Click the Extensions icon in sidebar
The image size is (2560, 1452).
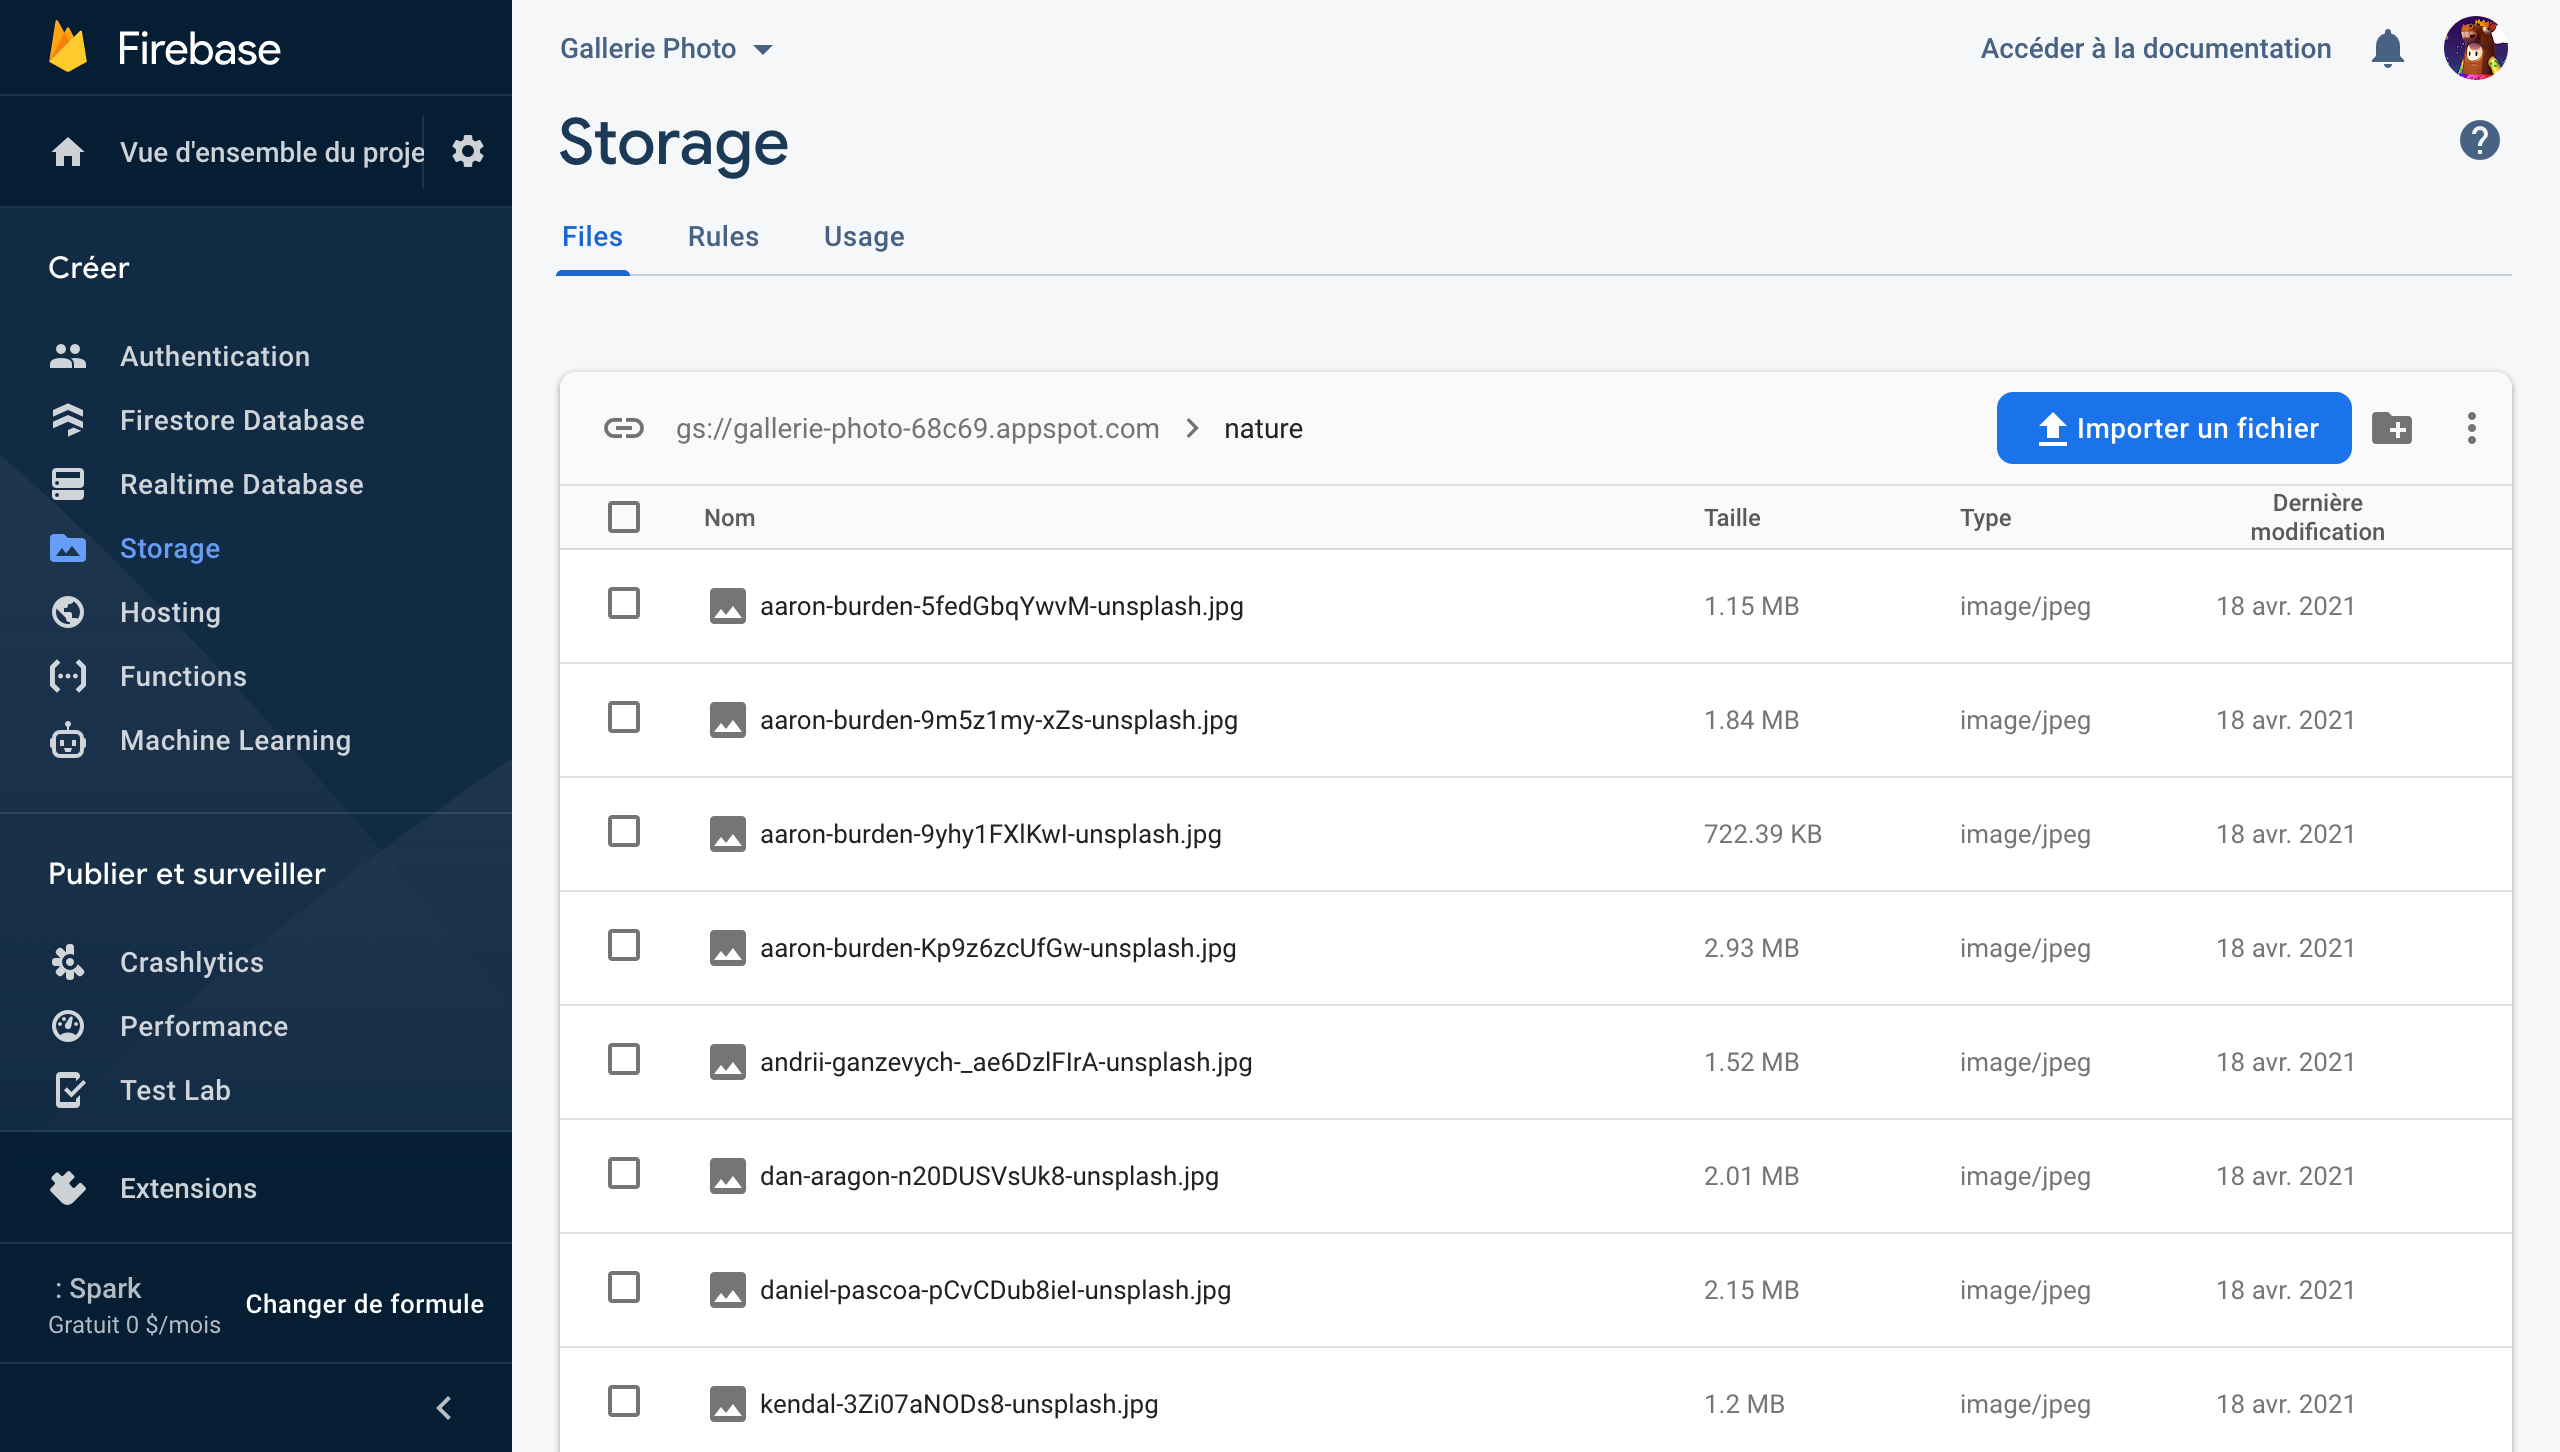(x=65, y=1187)
